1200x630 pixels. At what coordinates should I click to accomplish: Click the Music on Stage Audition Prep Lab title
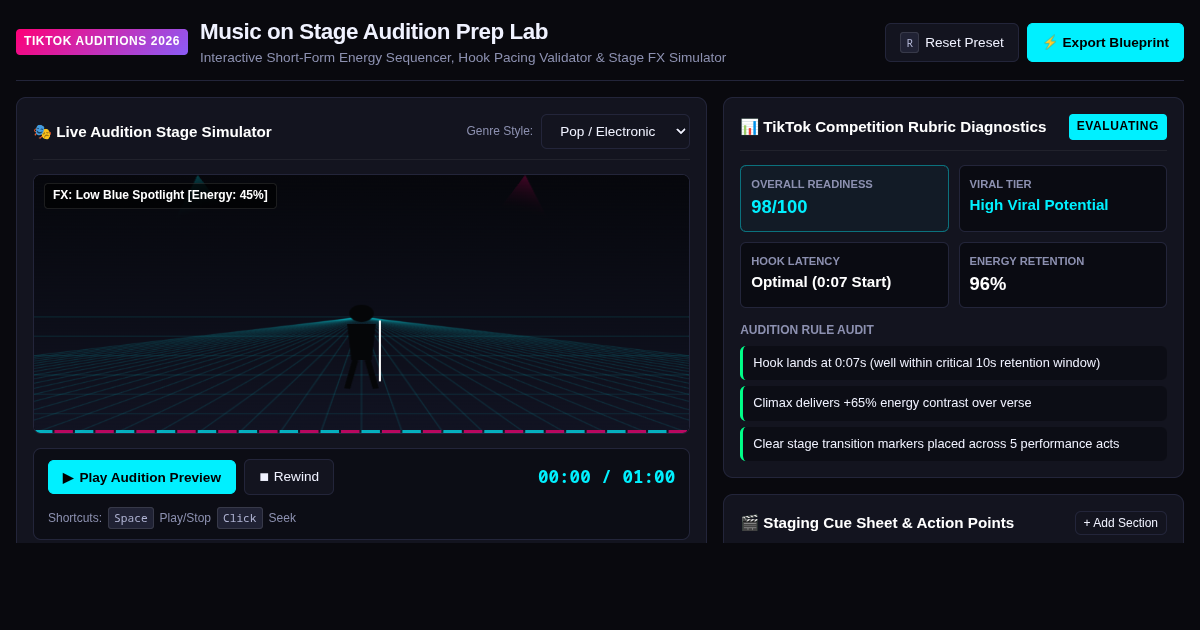(x=374, y=32)
